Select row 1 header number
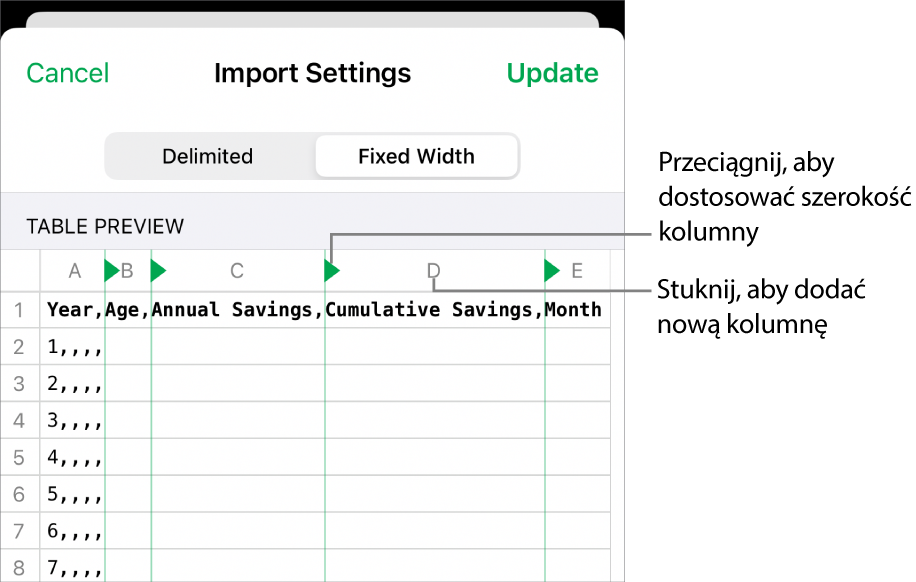The width and height of the screenshot is (916, 582). [19, 309]
